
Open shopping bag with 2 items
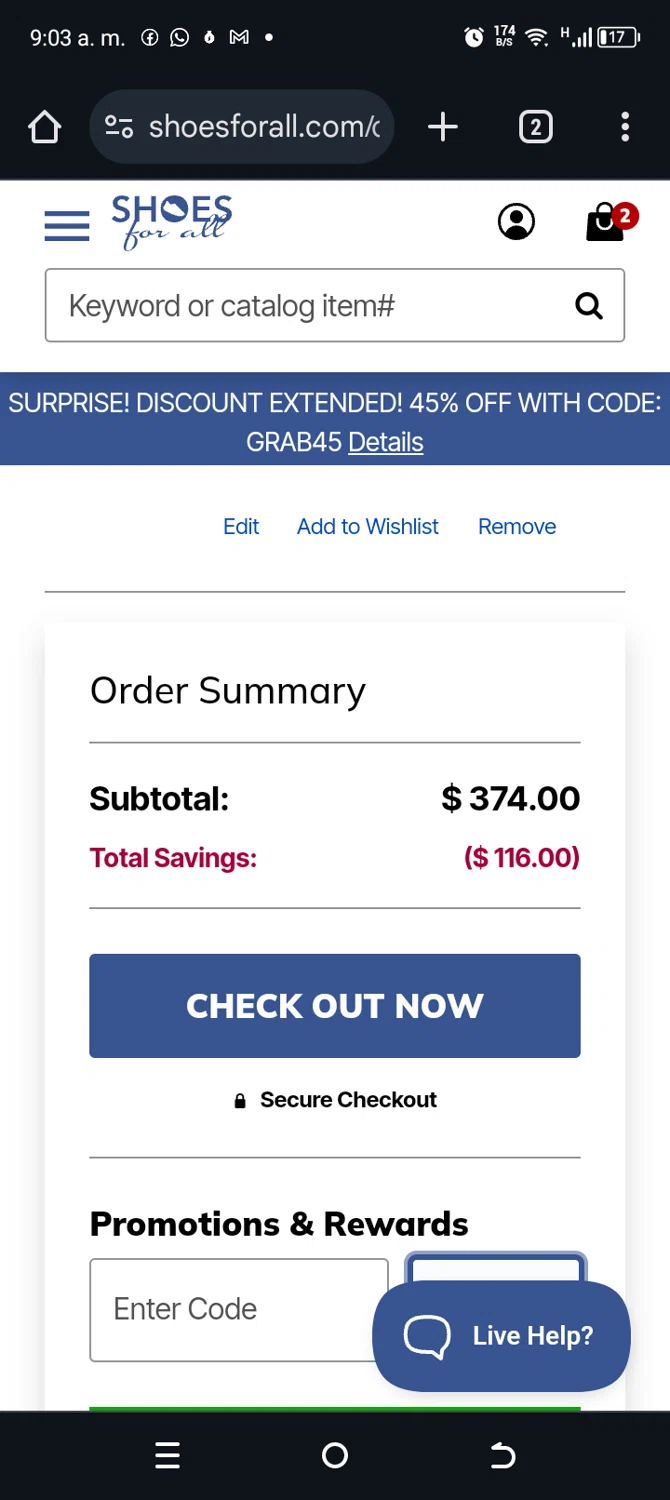(610, 222)
